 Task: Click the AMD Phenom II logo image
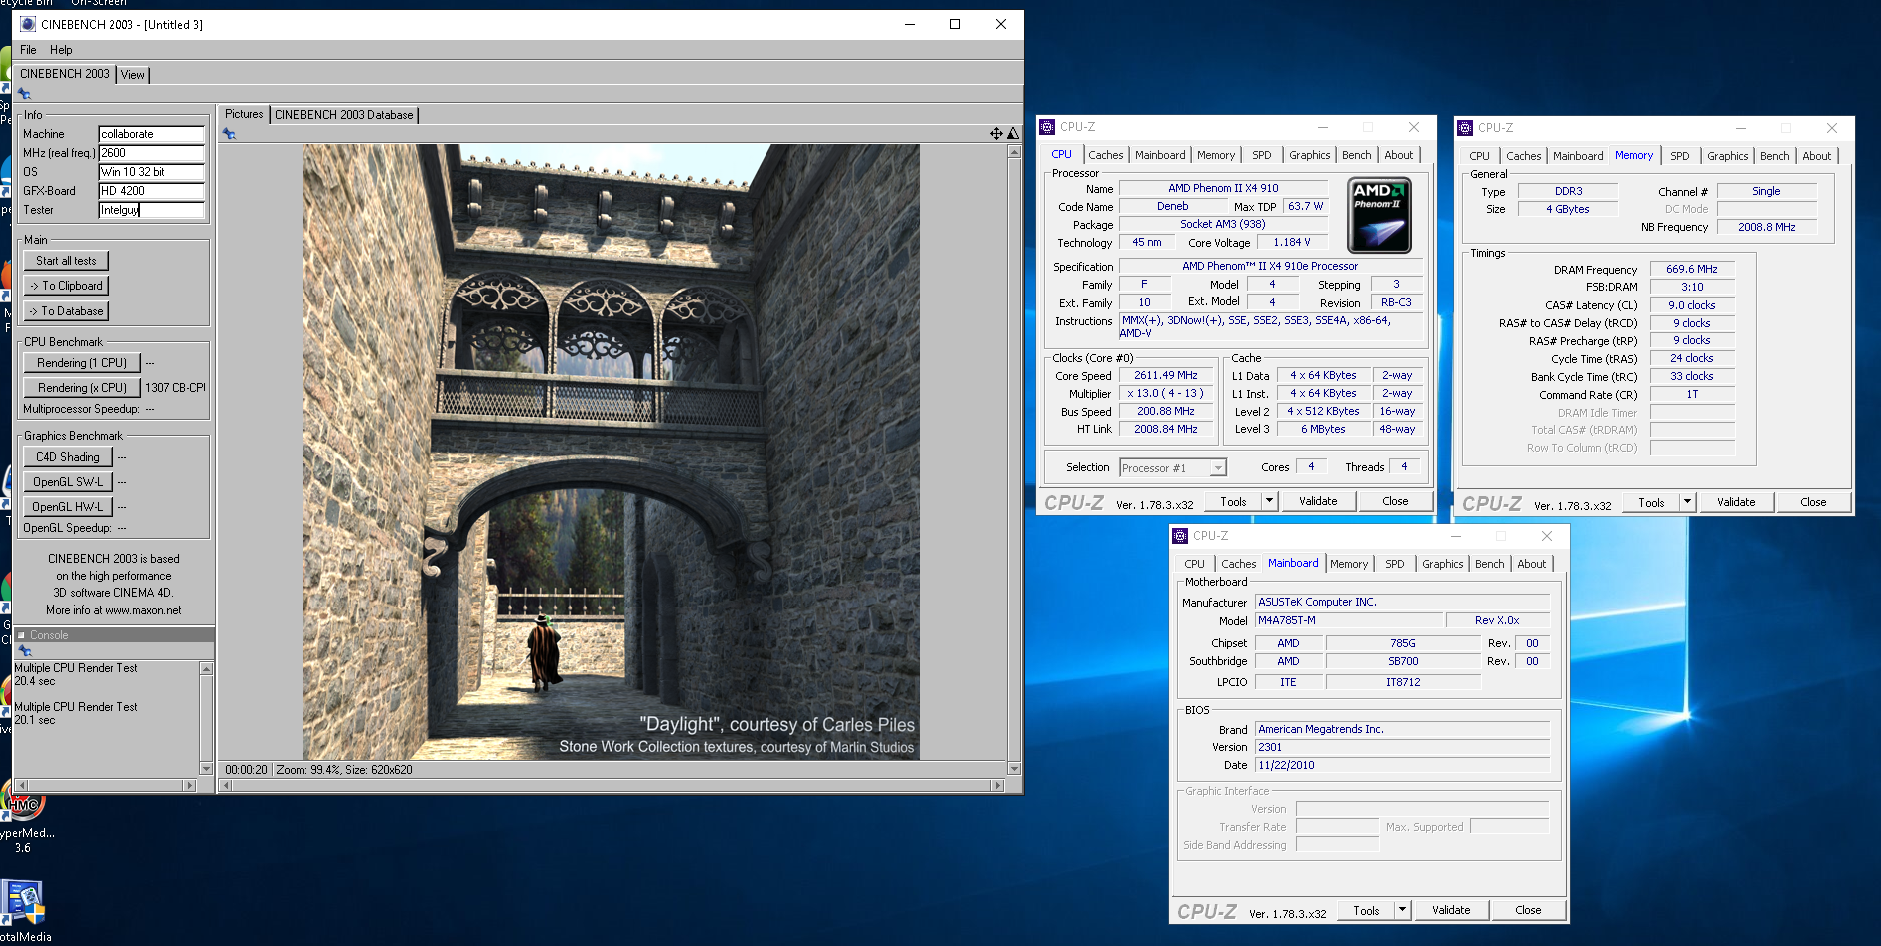click(x=1379, y=215)
